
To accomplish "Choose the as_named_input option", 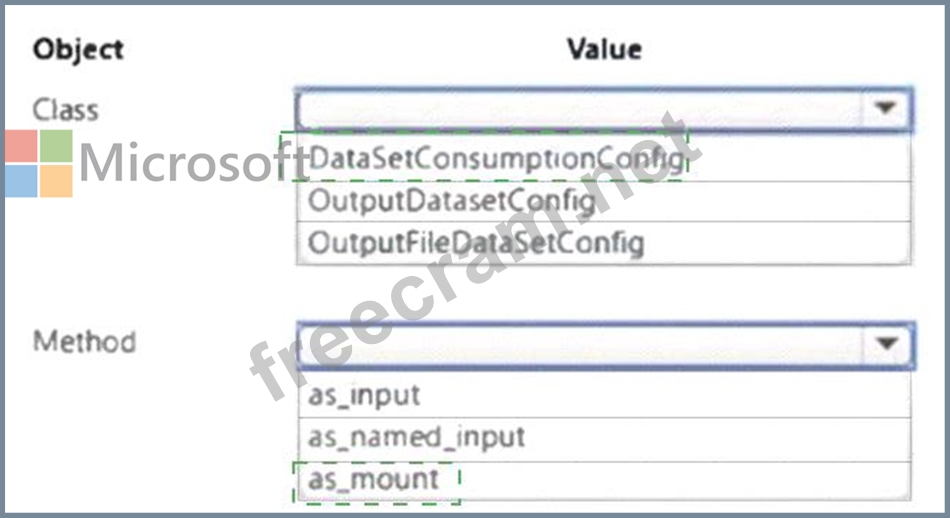I will tap(417, 437).
